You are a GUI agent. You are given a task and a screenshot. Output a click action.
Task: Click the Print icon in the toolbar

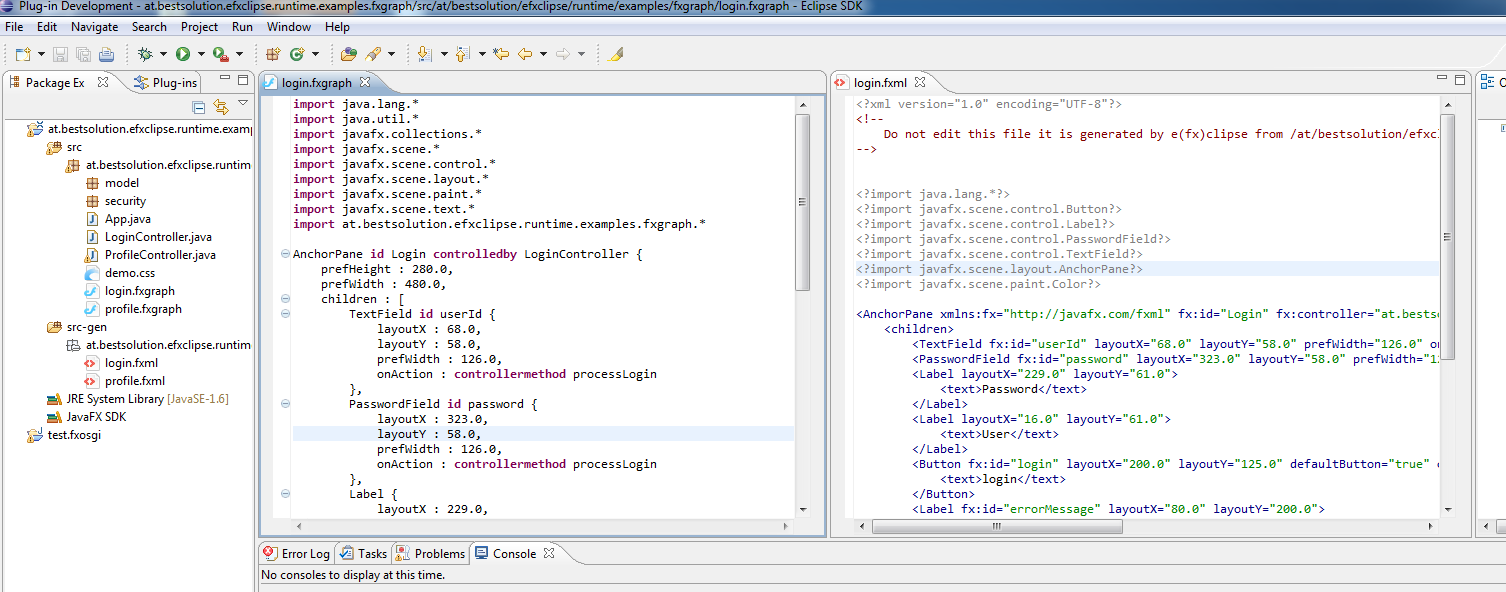click(107, 53)
